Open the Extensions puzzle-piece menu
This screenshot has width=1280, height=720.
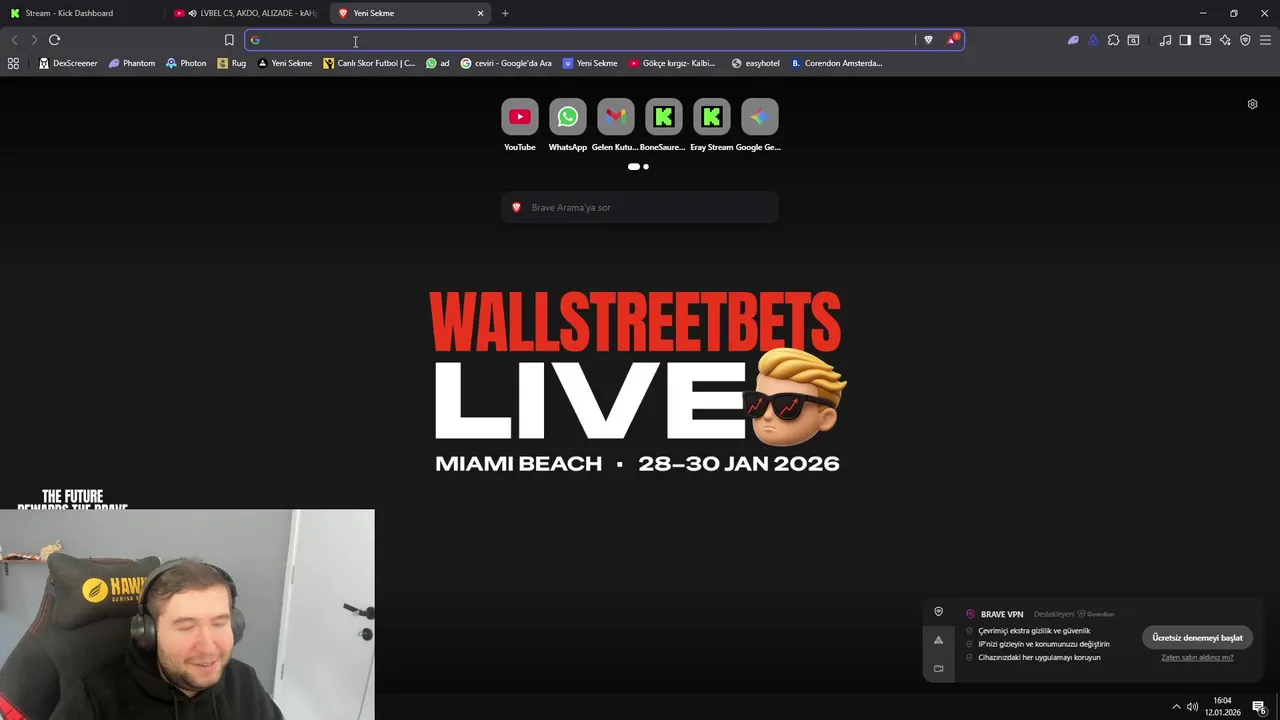[1113, 40]
